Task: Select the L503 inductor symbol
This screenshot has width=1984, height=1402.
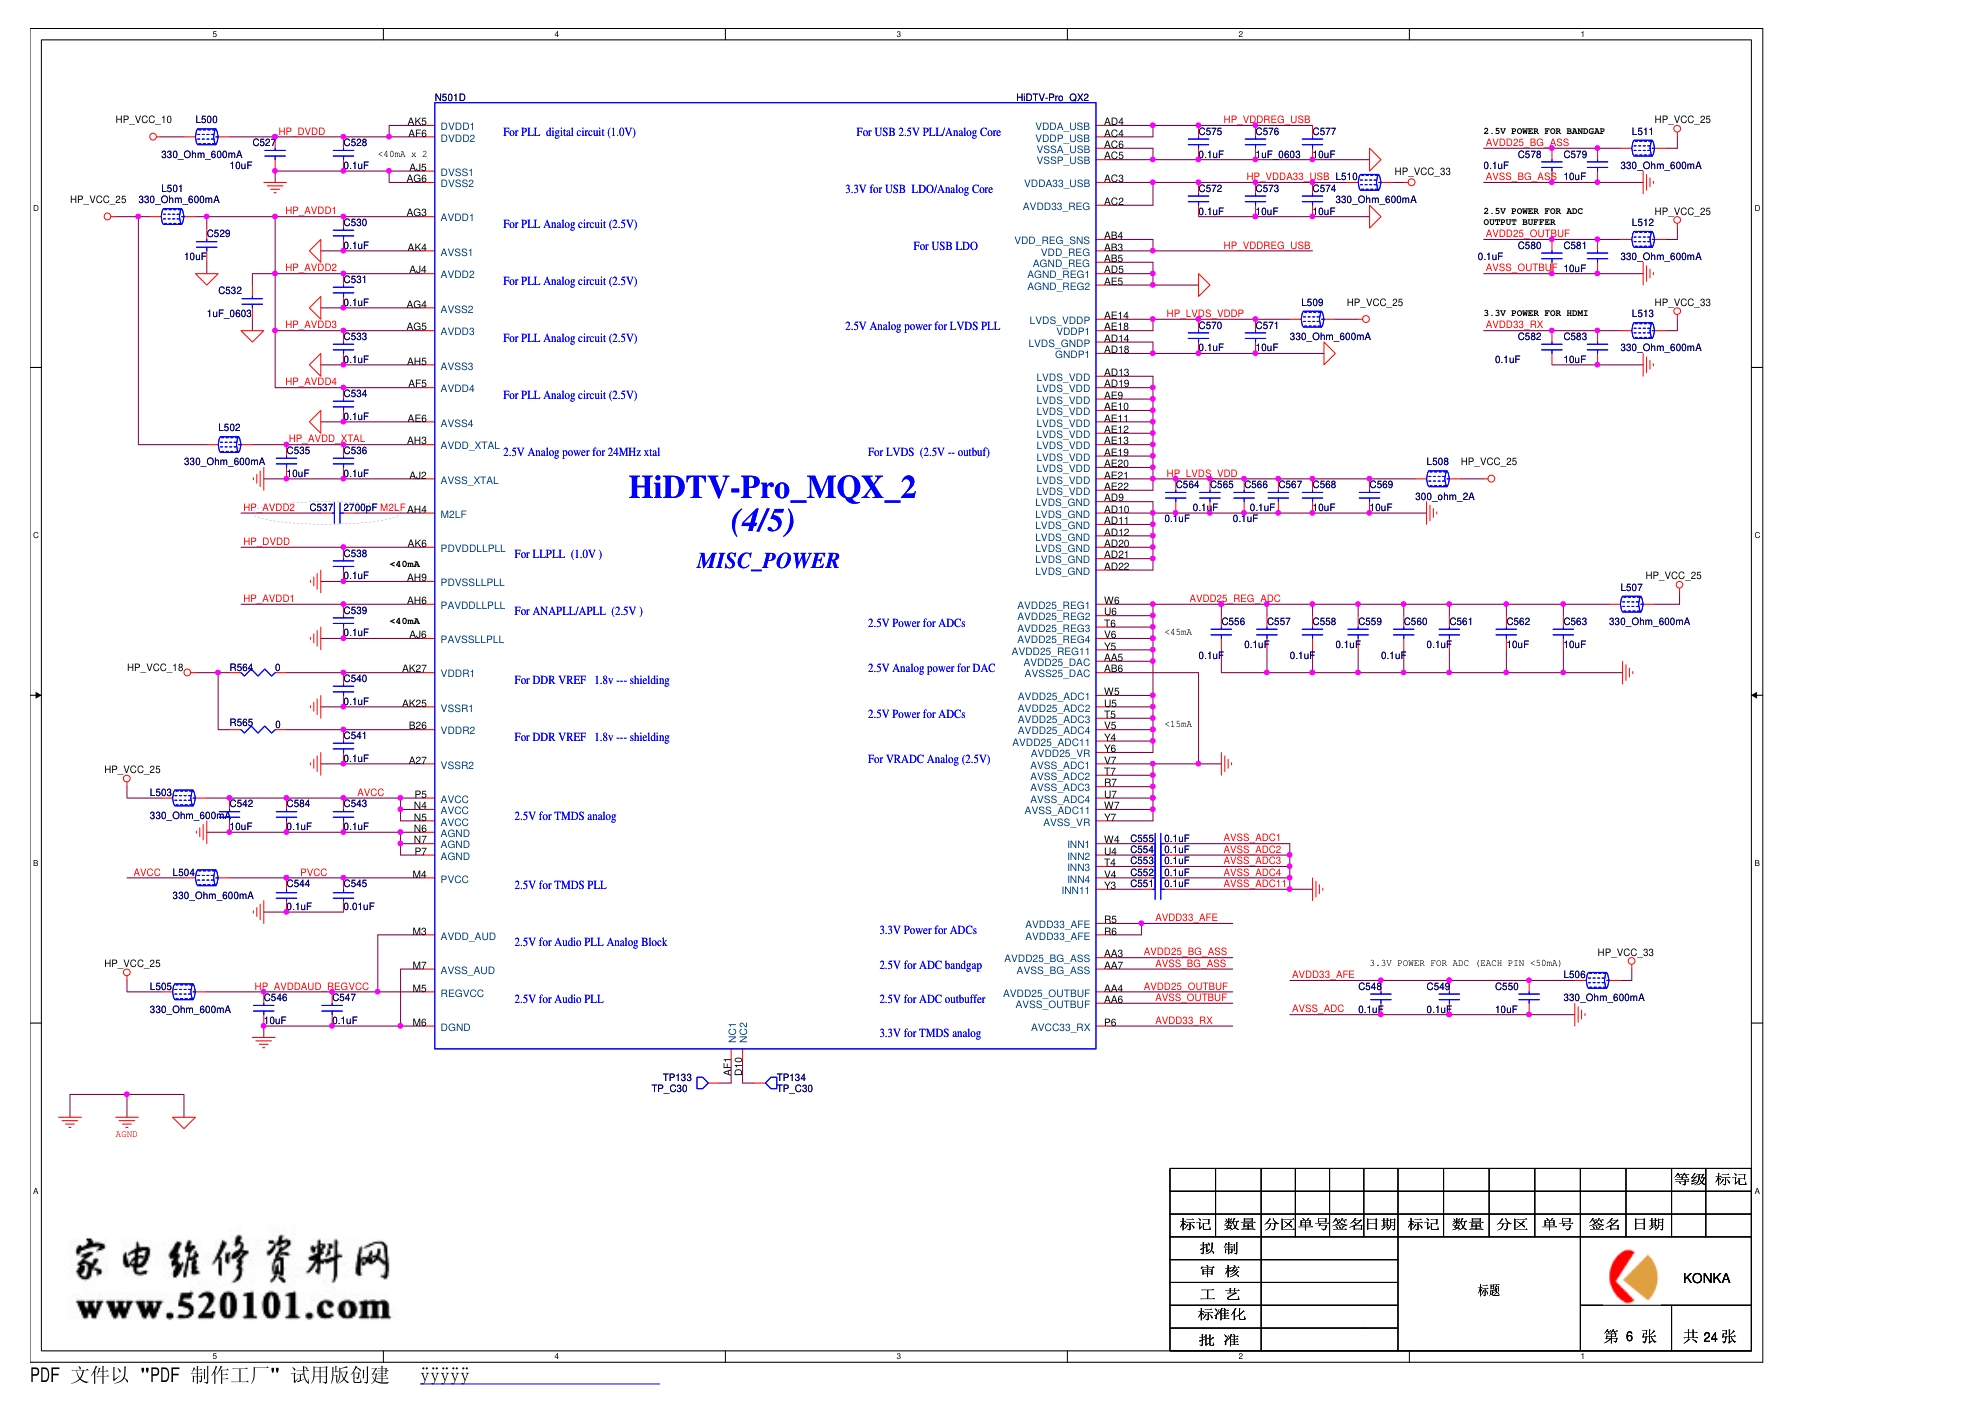Action: [184, 798]
